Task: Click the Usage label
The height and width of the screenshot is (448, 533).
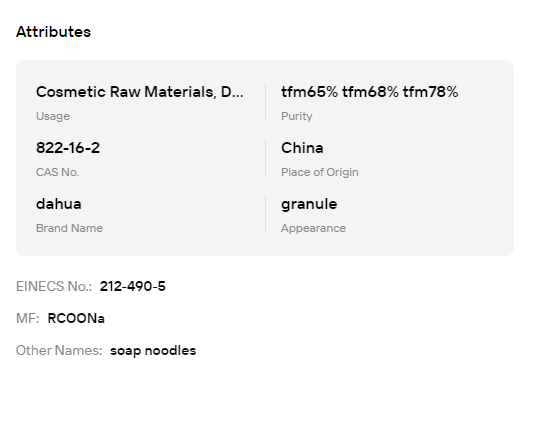Action: (x=53, y=116)
